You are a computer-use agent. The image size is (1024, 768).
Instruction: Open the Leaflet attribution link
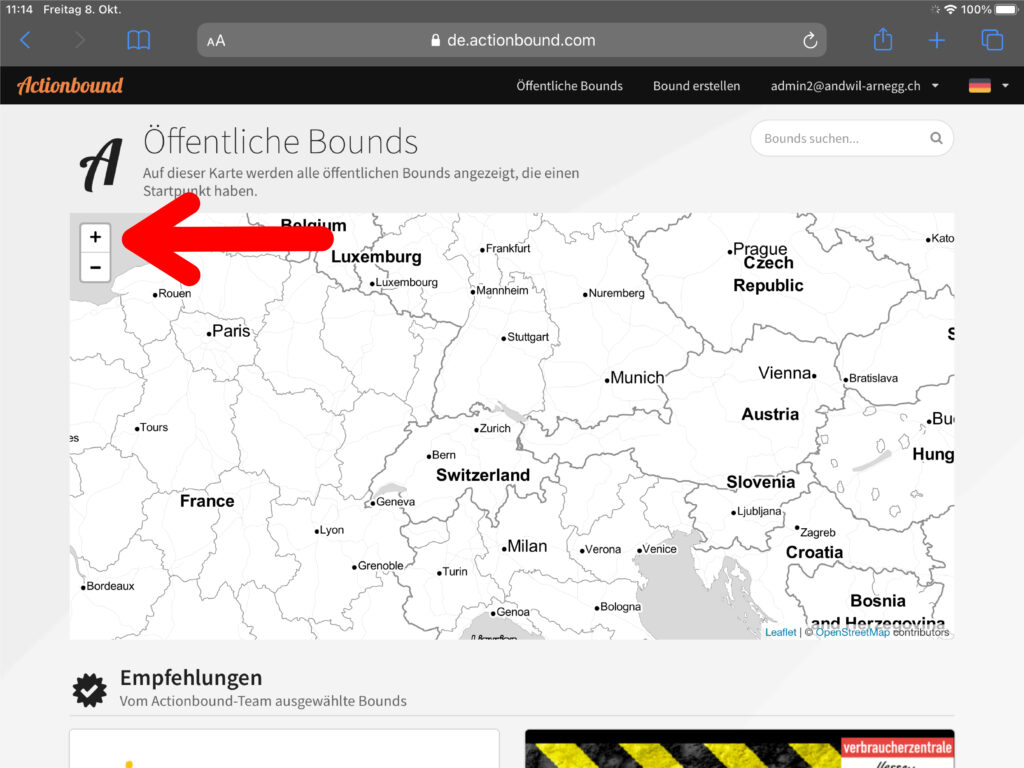pyautogui.click(x=780, y=632)
